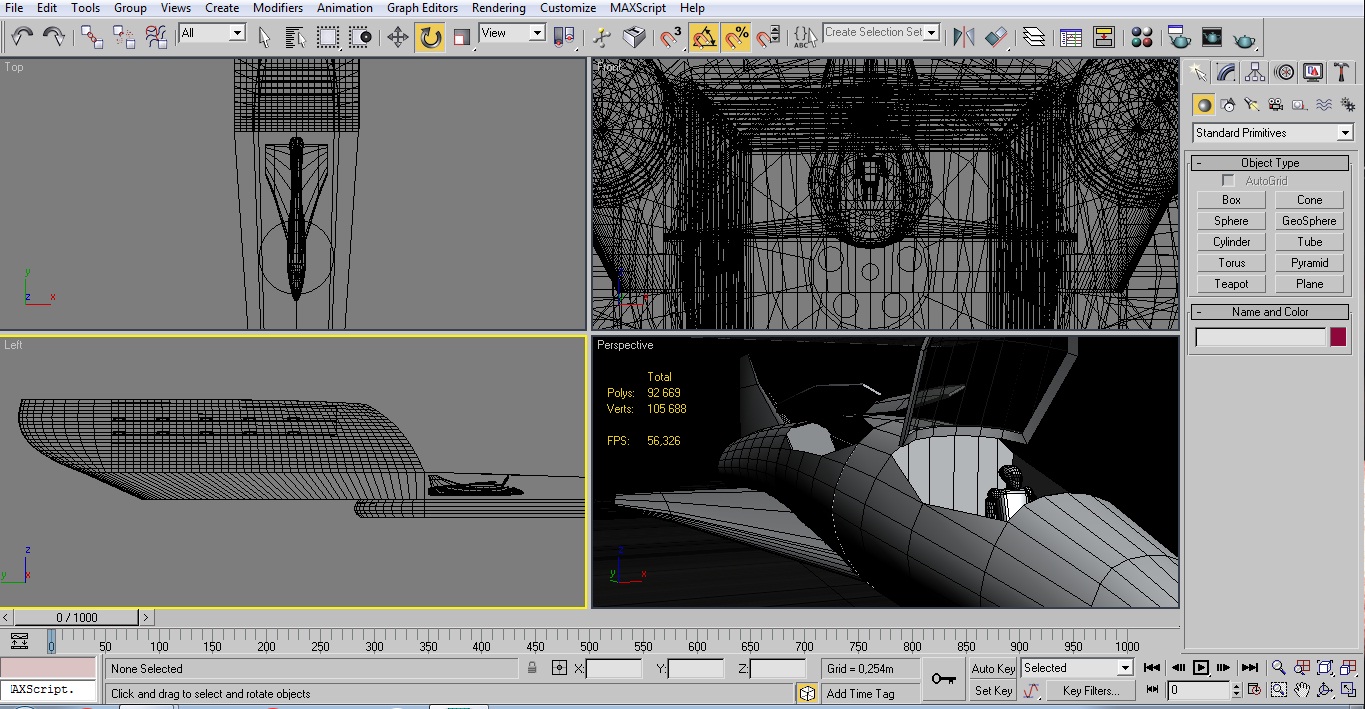
Task: Expand the Standard Primitives dropdown
Action: pos(1345,133)
